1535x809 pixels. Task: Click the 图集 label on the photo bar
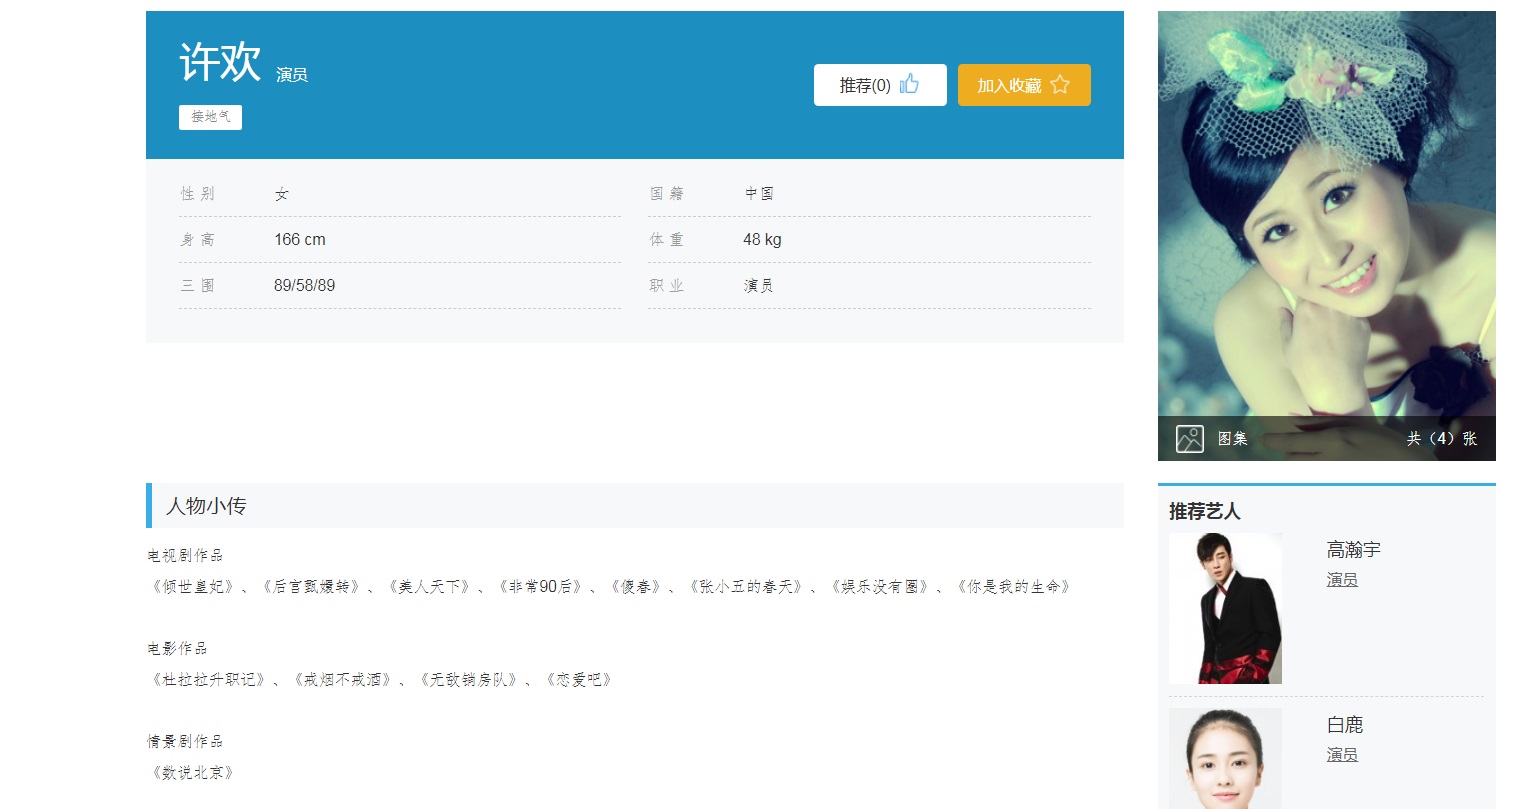1232,439
